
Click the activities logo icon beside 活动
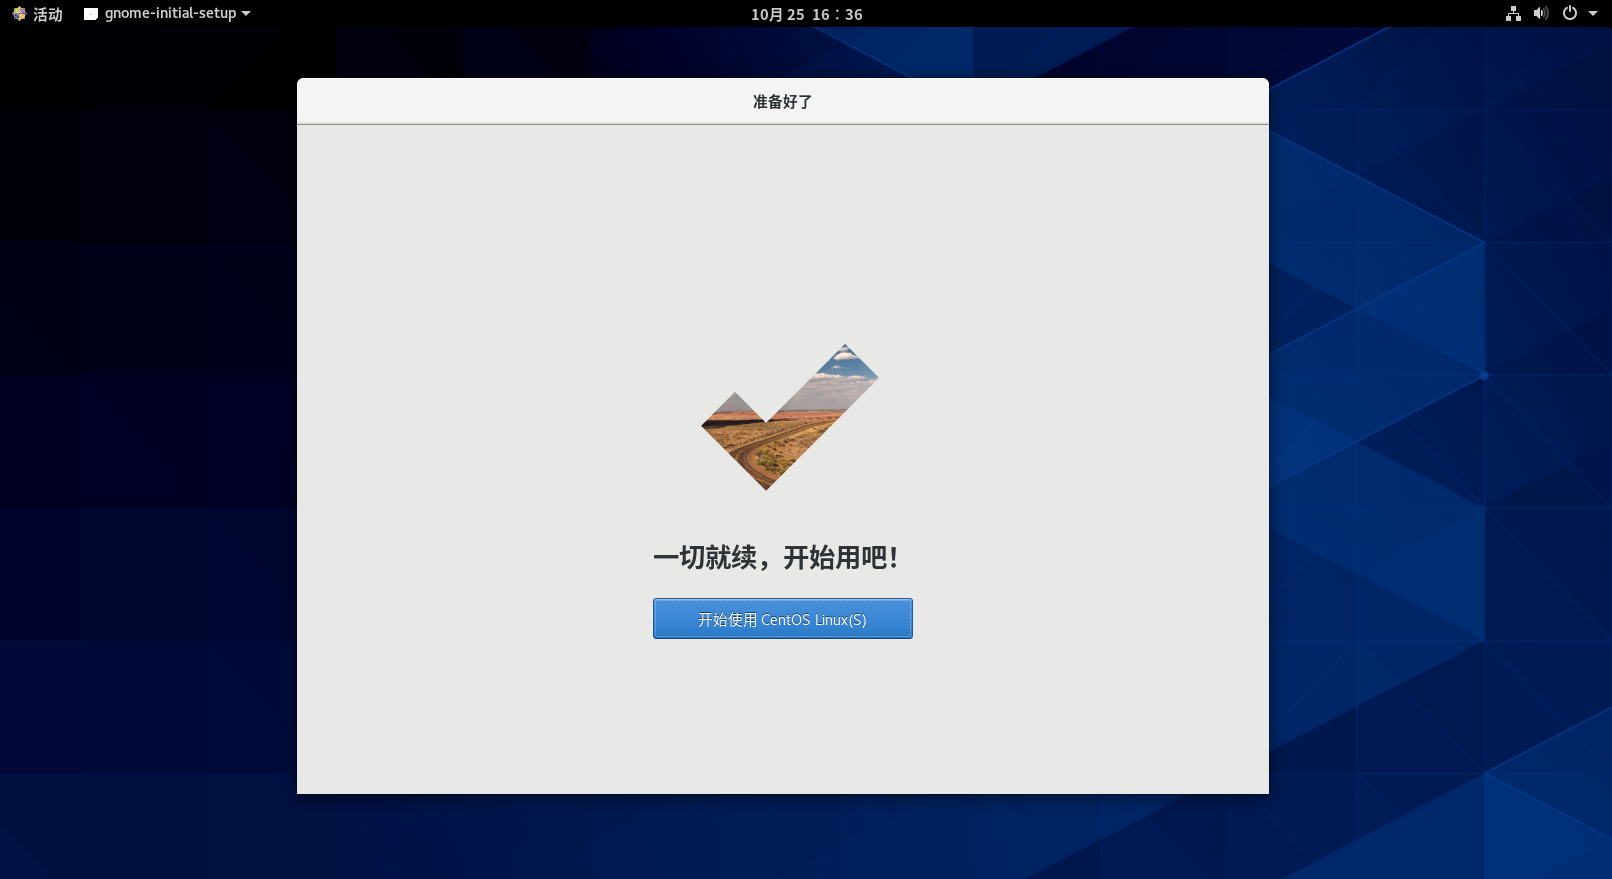point(19,14)
